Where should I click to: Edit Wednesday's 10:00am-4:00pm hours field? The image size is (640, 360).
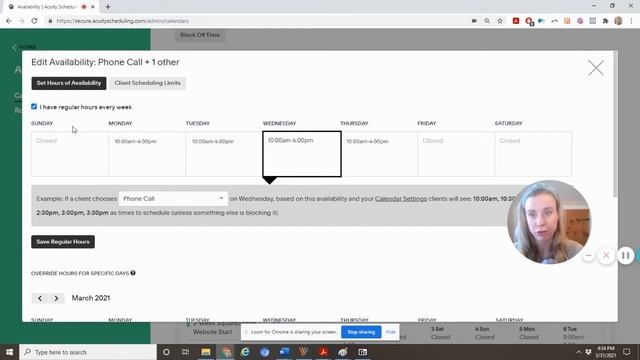point(302,154)
